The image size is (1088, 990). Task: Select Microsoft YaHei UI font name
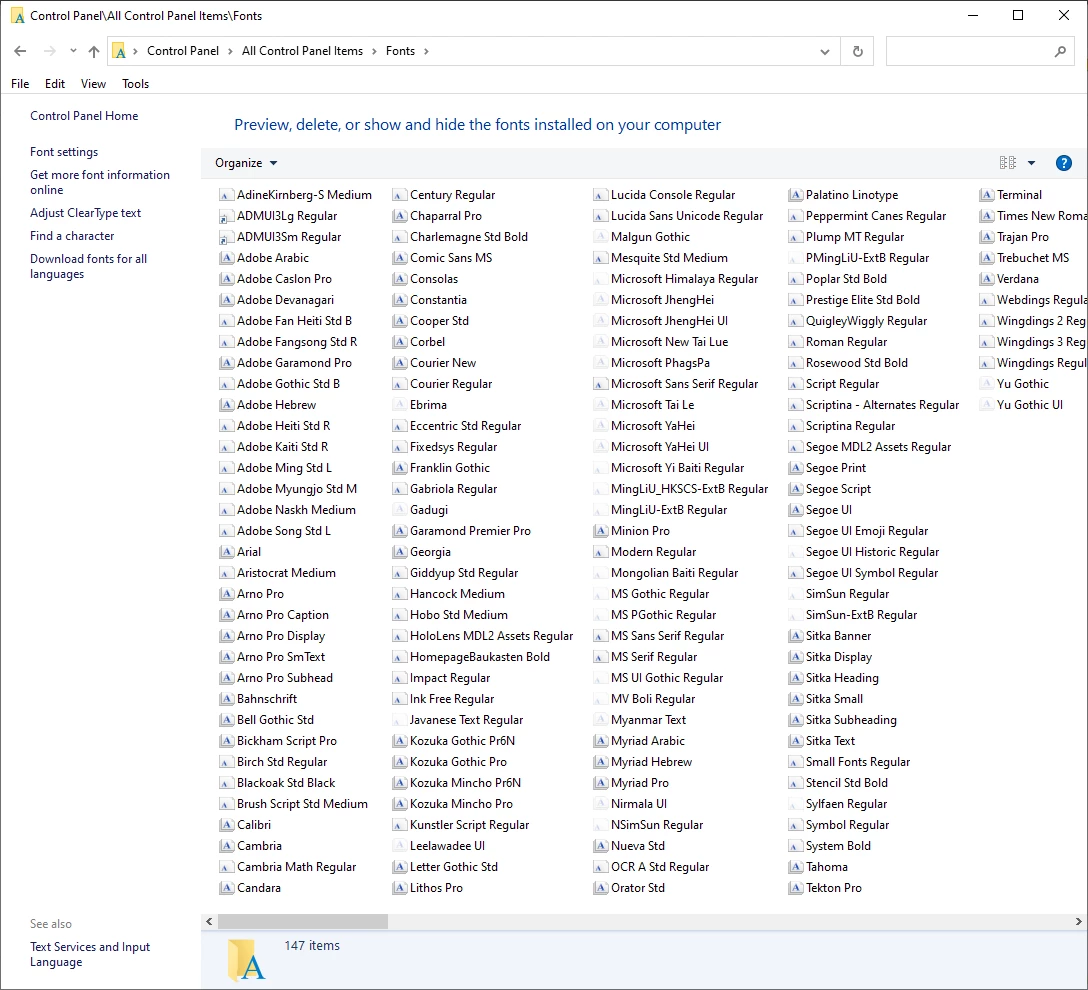660,447
